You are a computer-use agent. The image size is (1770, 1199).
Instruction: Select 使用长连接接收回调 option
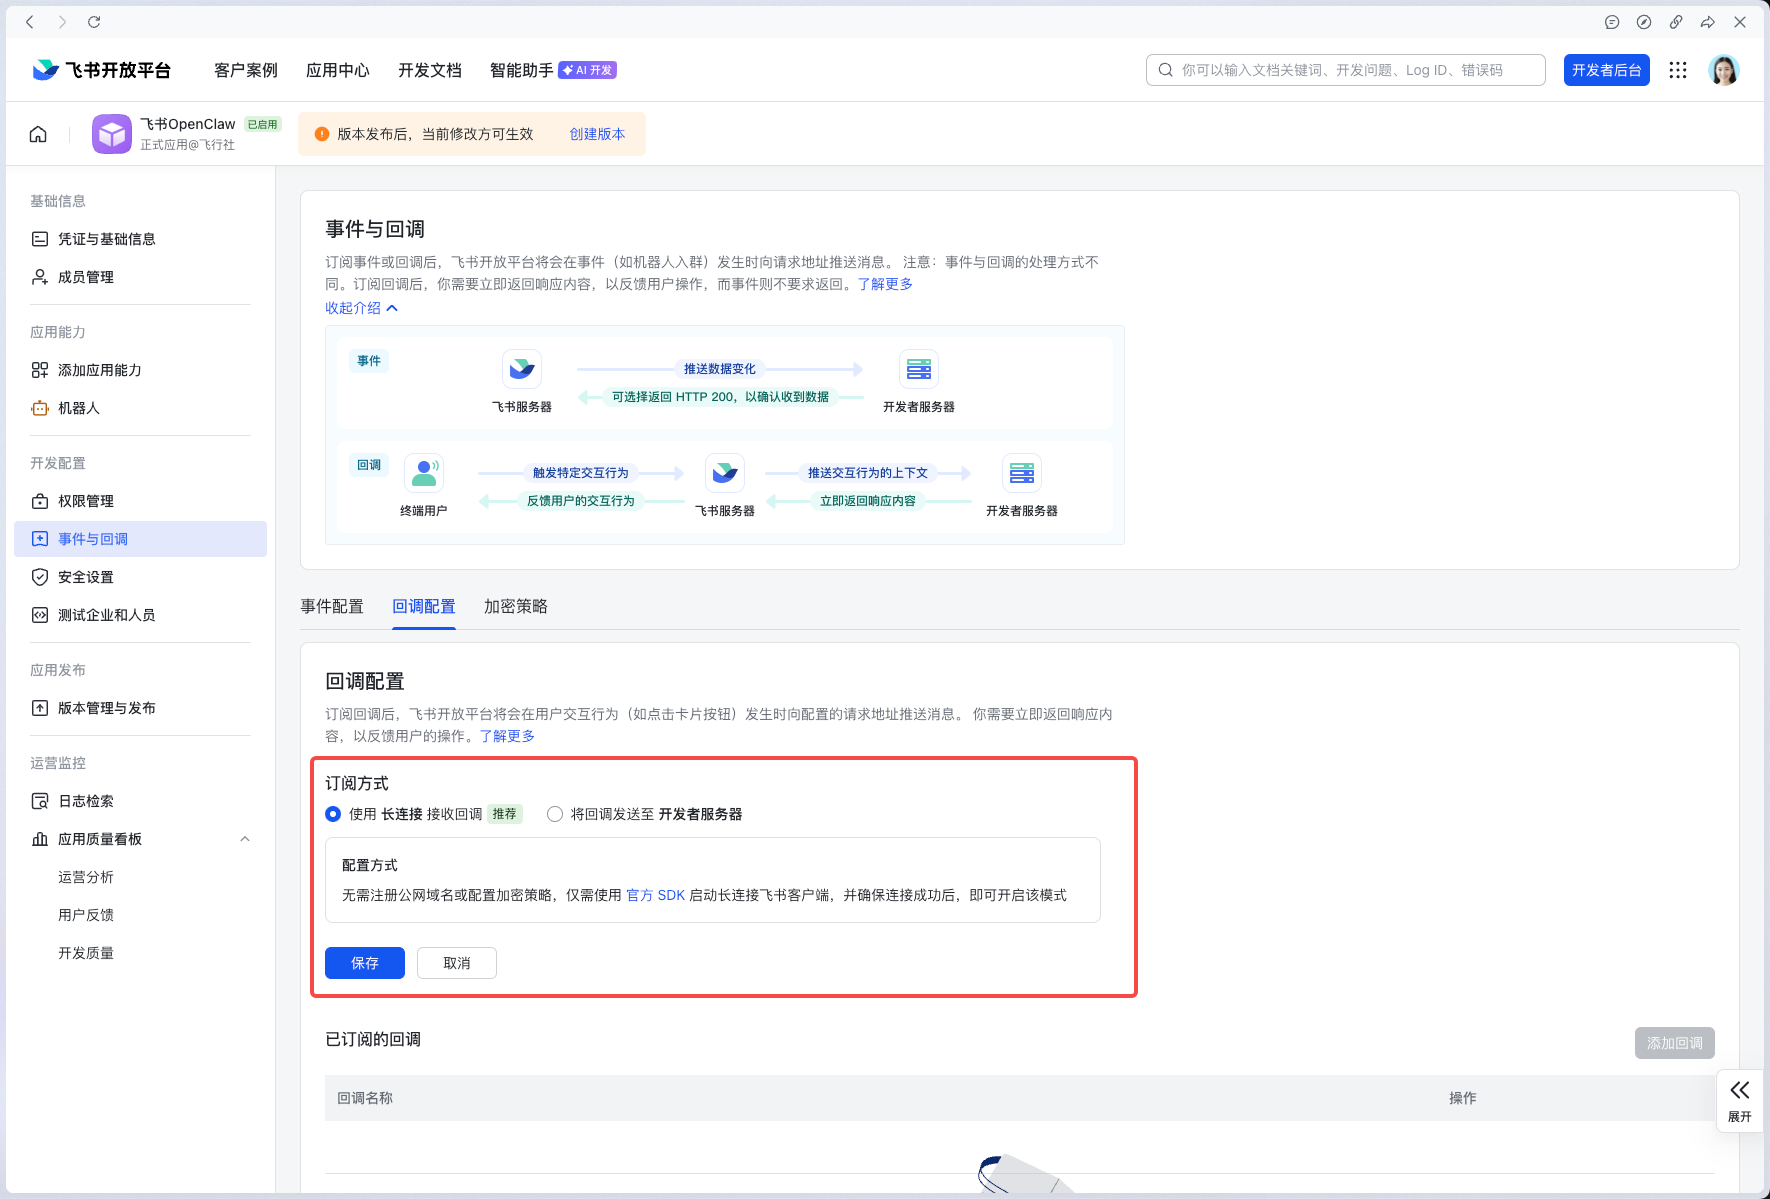332,814
